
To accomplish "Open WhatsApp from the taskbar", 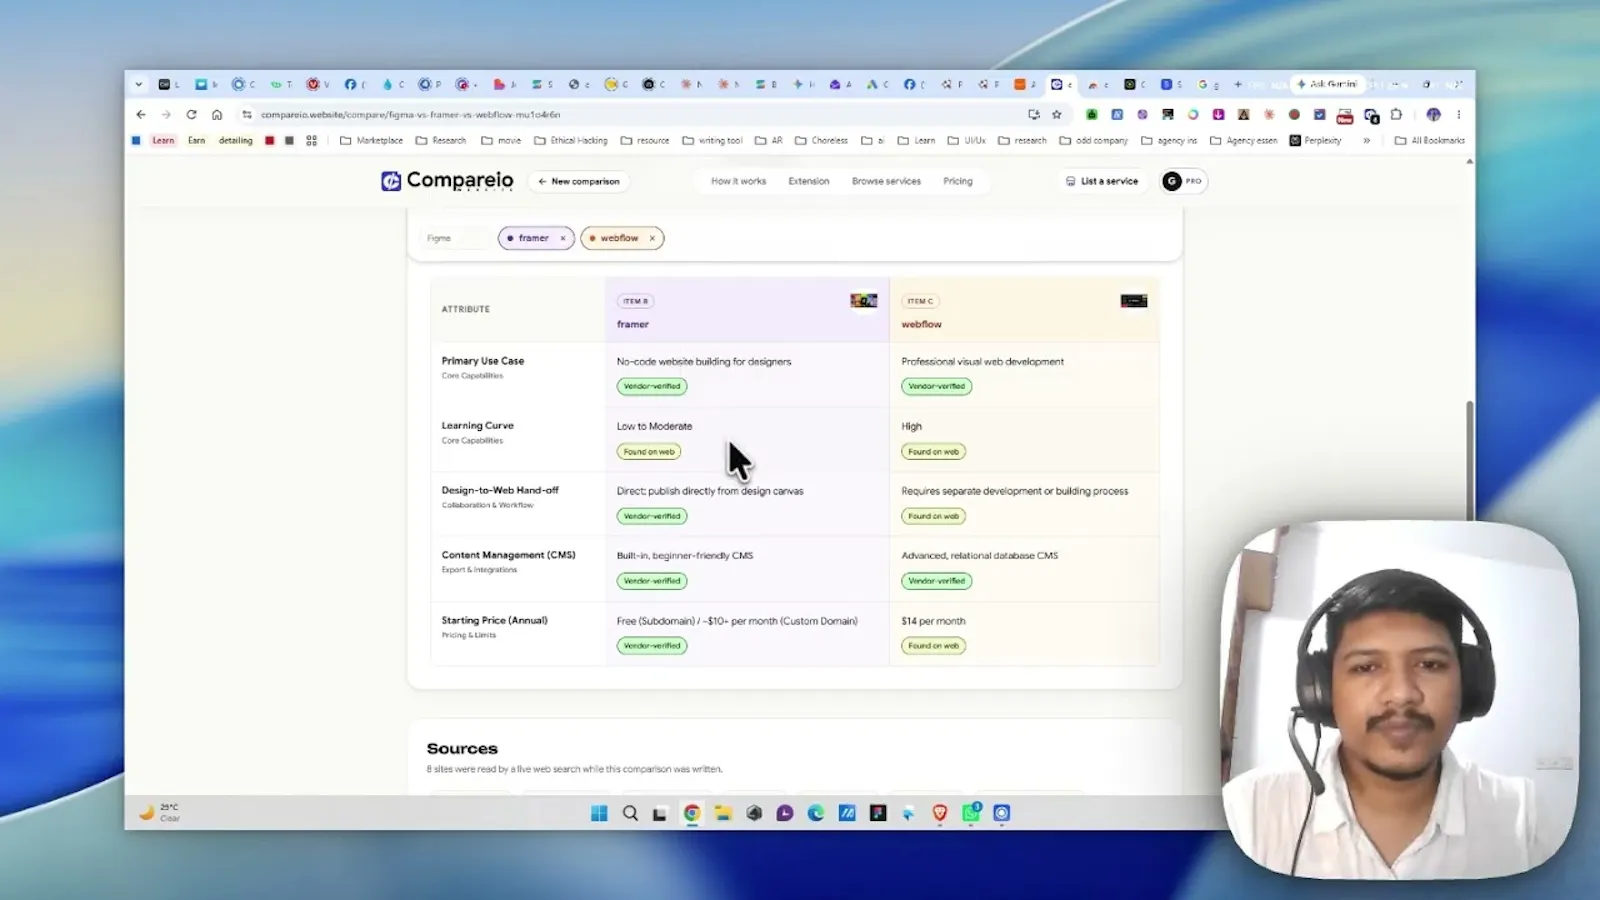I will tap(971, 813).
